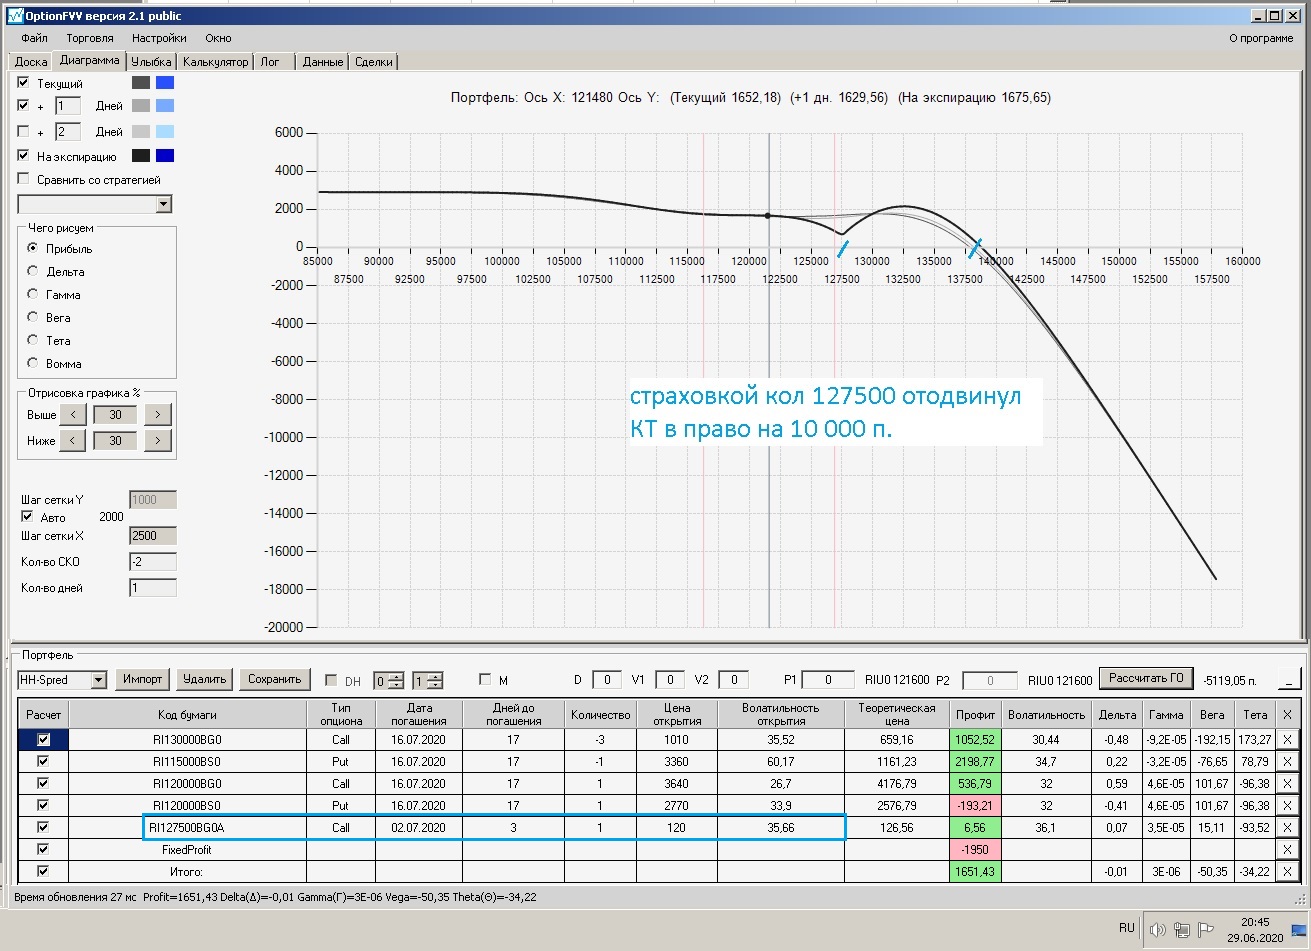Screen dimensions: 1311x951
Task: Click the OptionFVV title bar app icon
Action: tap(14, 16)
